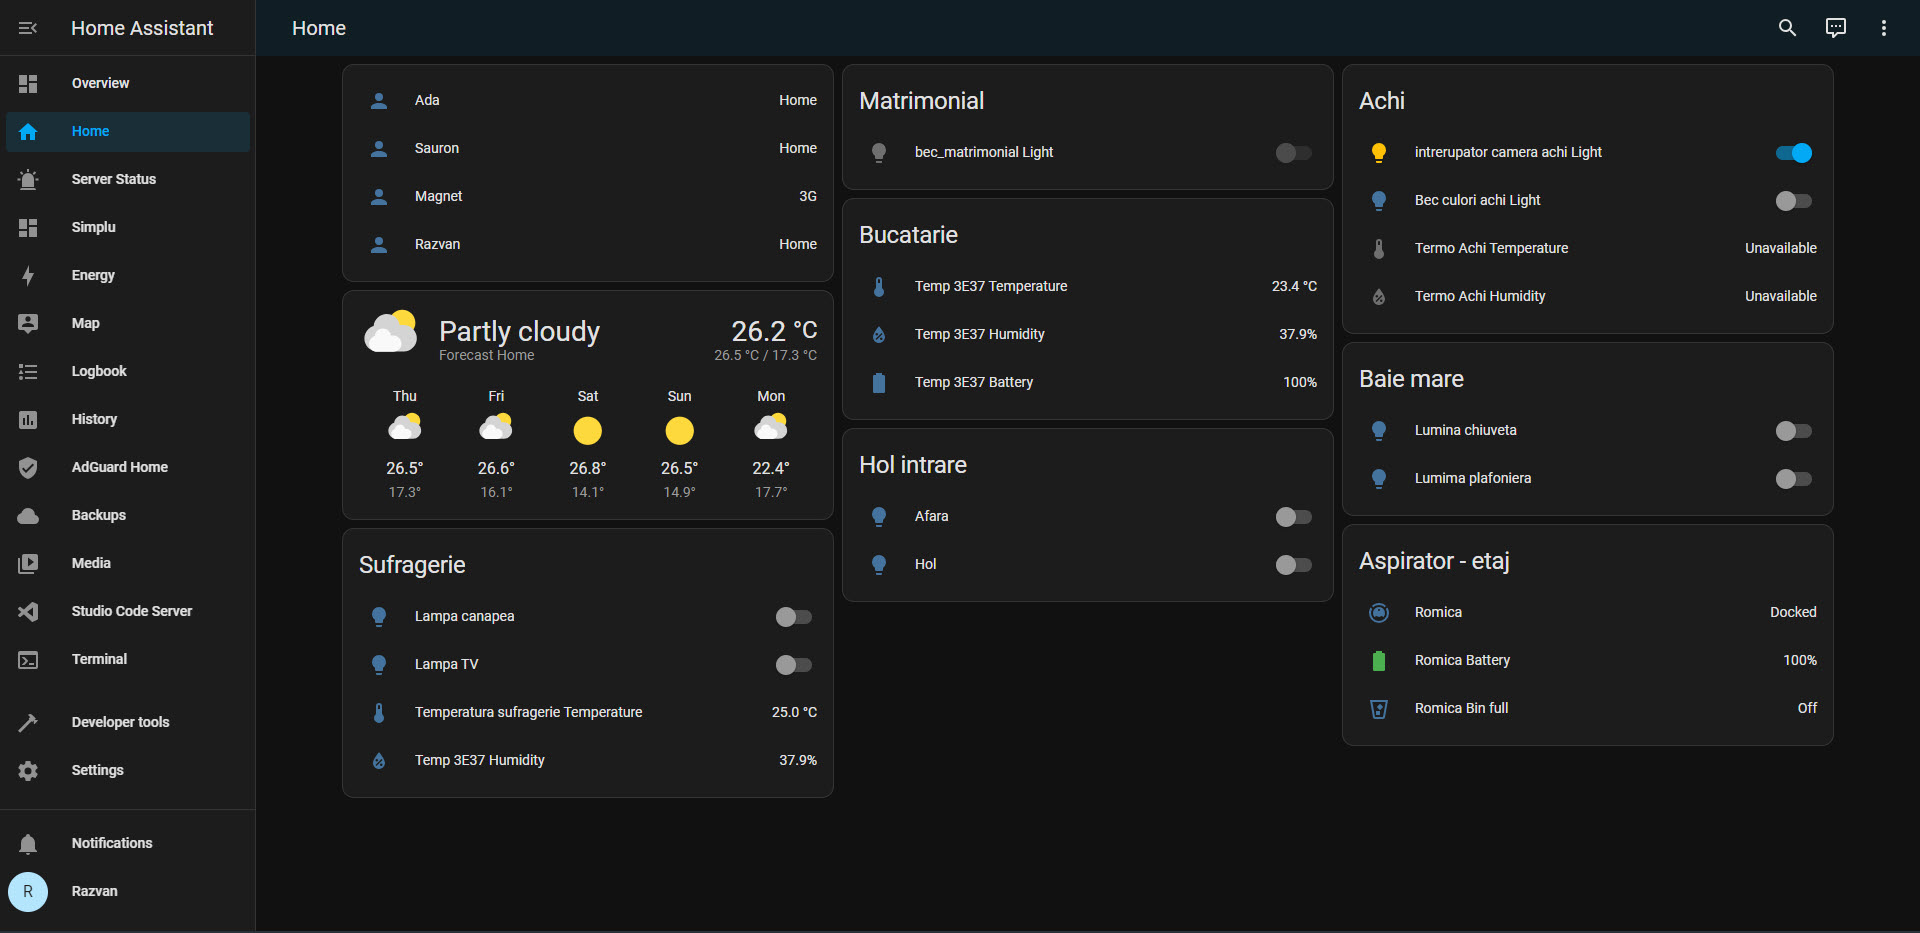
Task: Click the Media play icon
Action: [28, 564]
